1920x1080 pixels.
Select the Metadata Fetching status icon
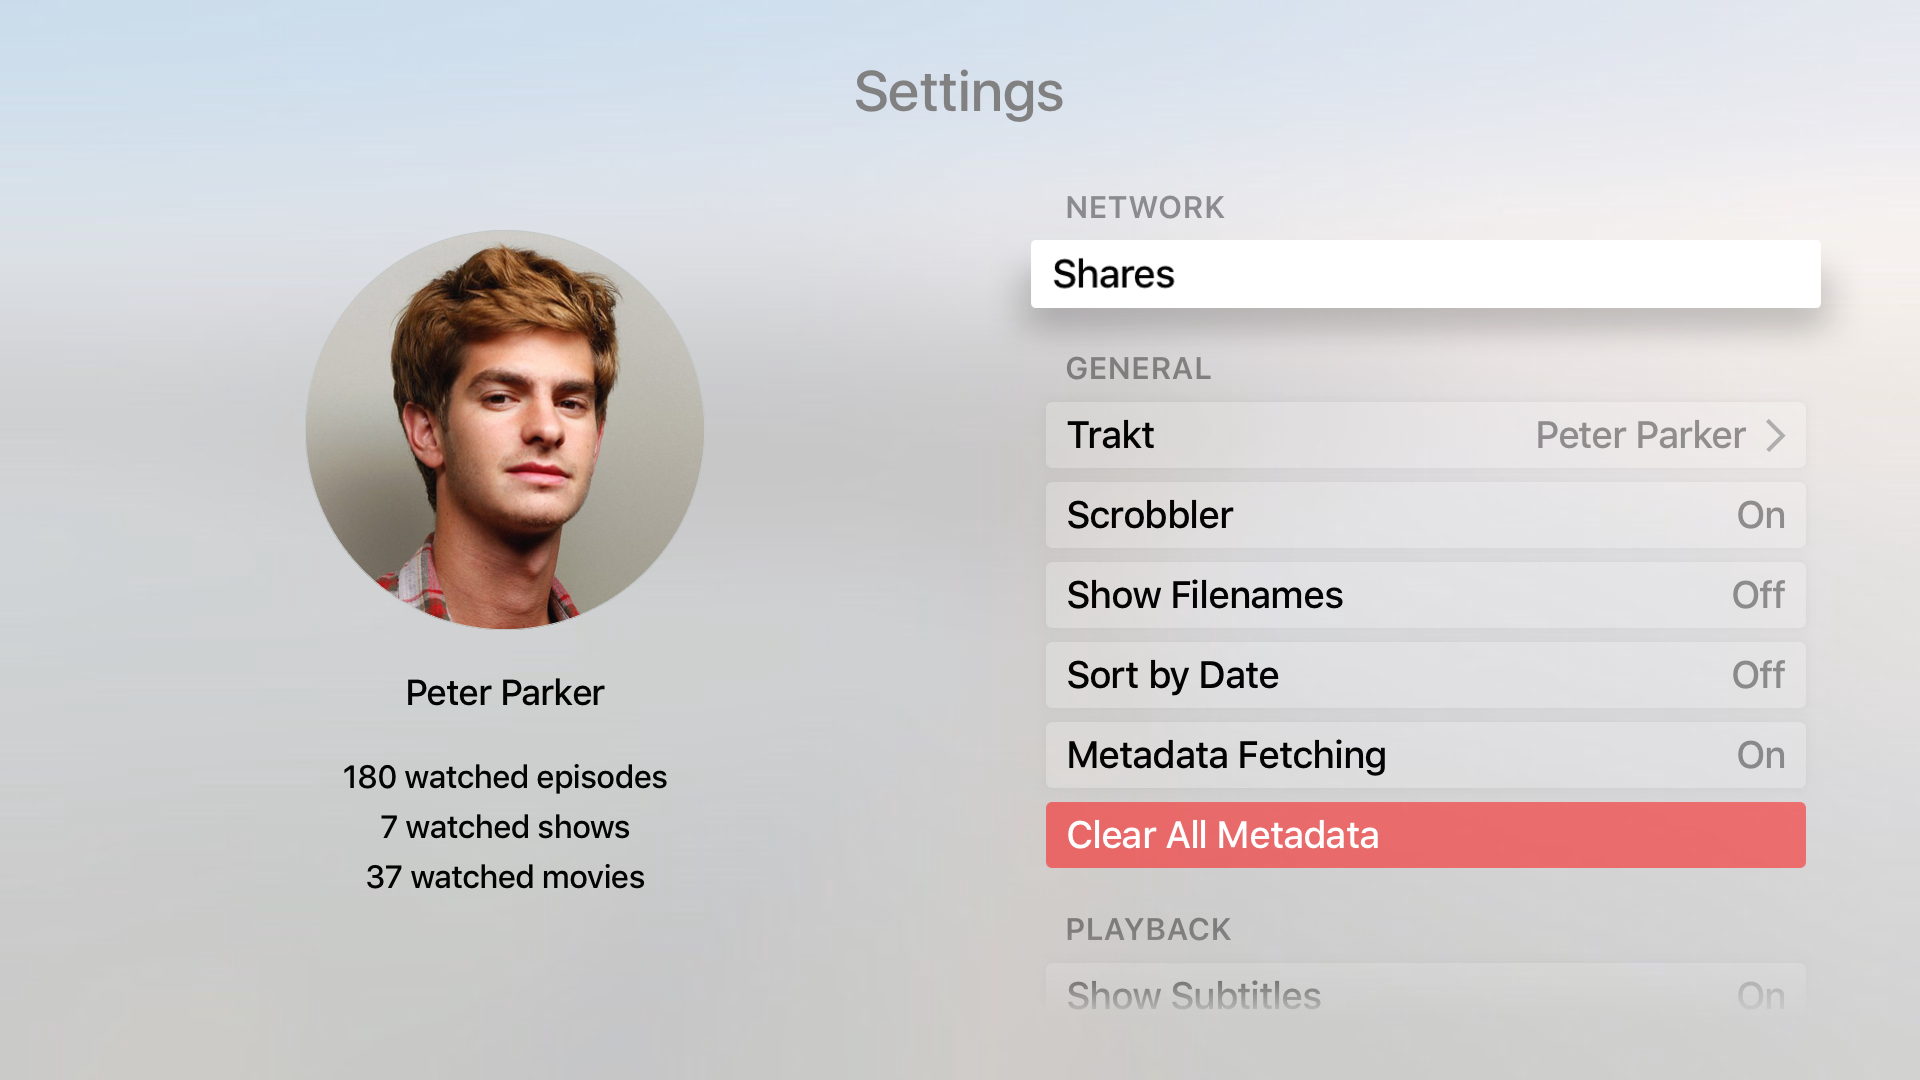tap(1763, 753)
